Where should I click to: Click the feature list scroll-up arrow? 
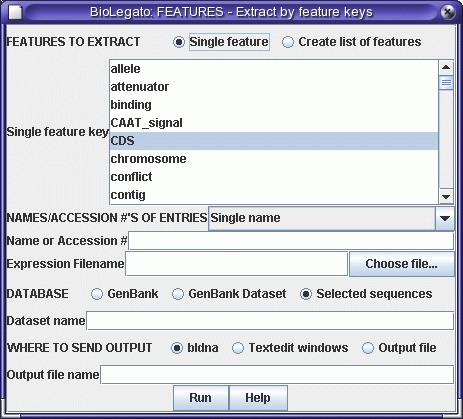[446, 68]
